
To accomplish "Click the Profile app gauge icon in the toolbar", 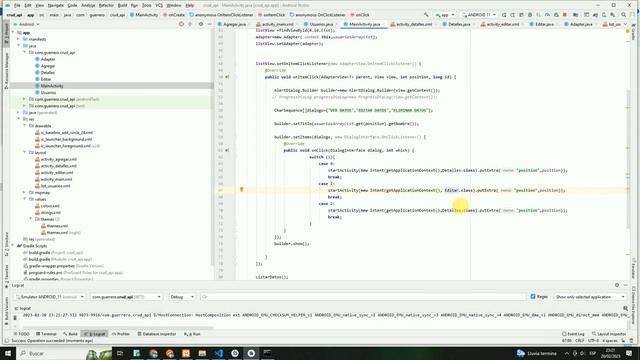I will point(547,15).
